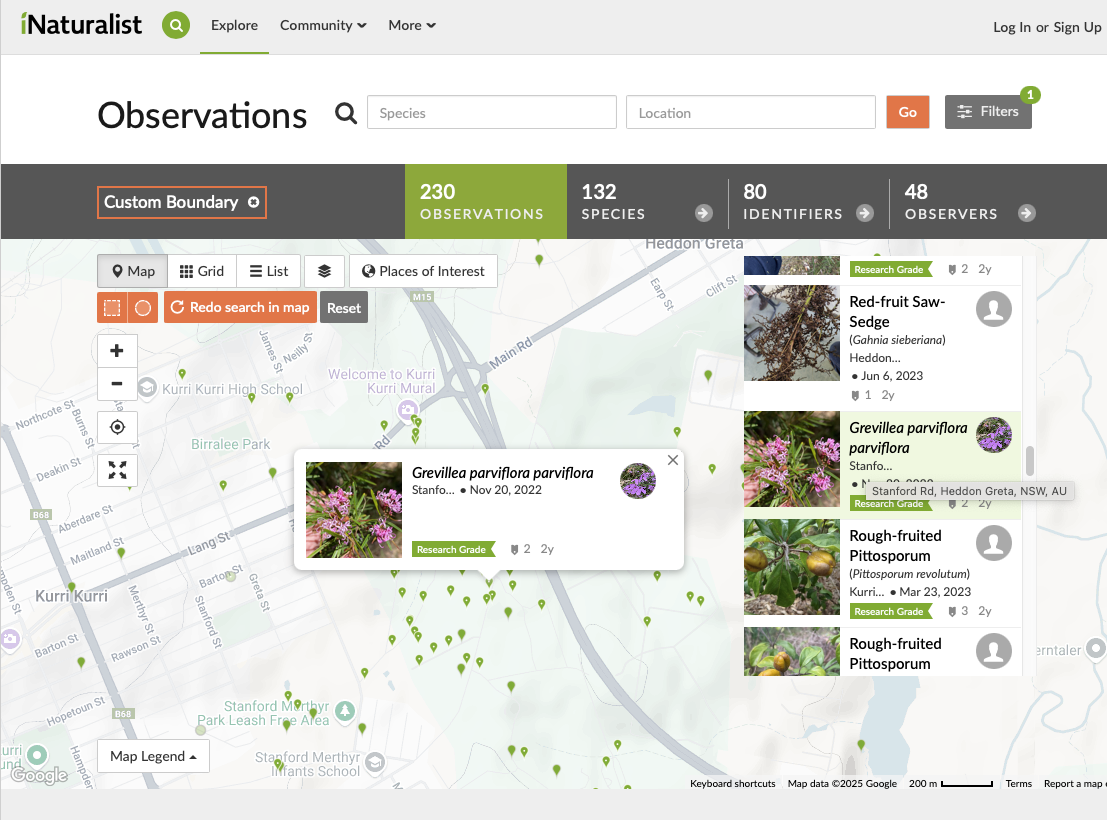Switch to List view

[269, 271]
